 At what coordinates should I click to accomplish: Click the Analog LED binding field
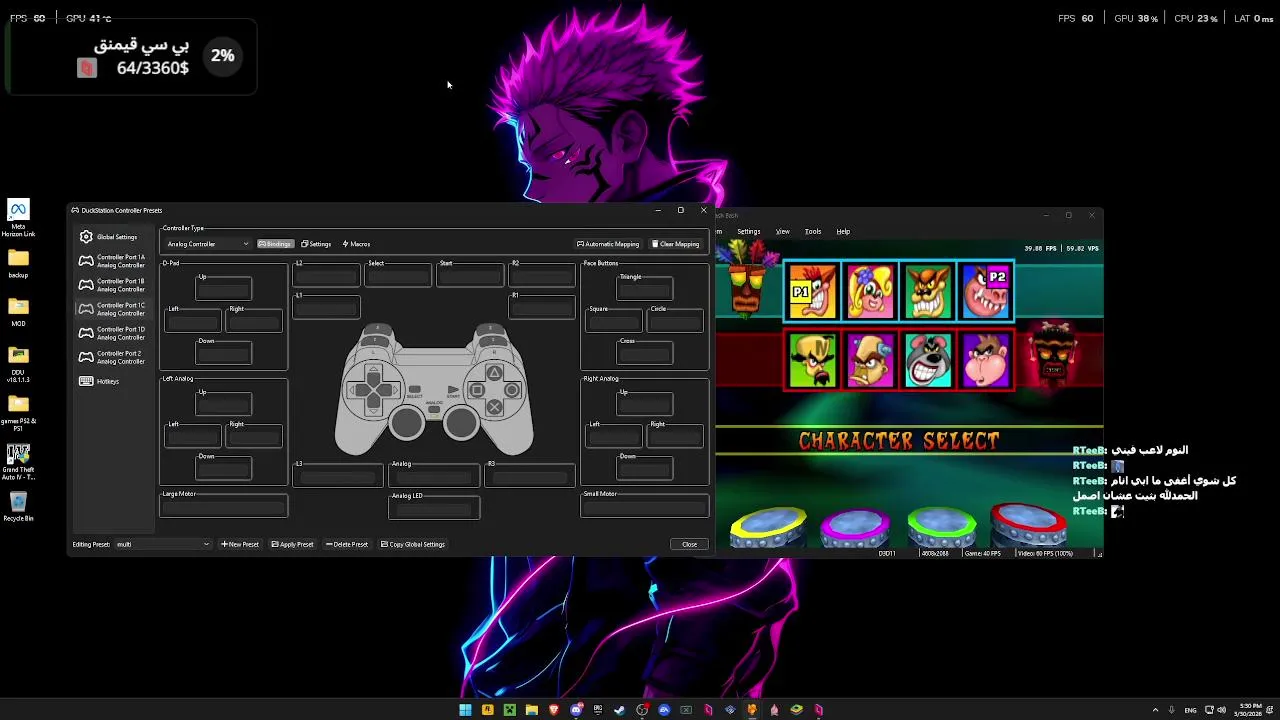tap(434, 509)
